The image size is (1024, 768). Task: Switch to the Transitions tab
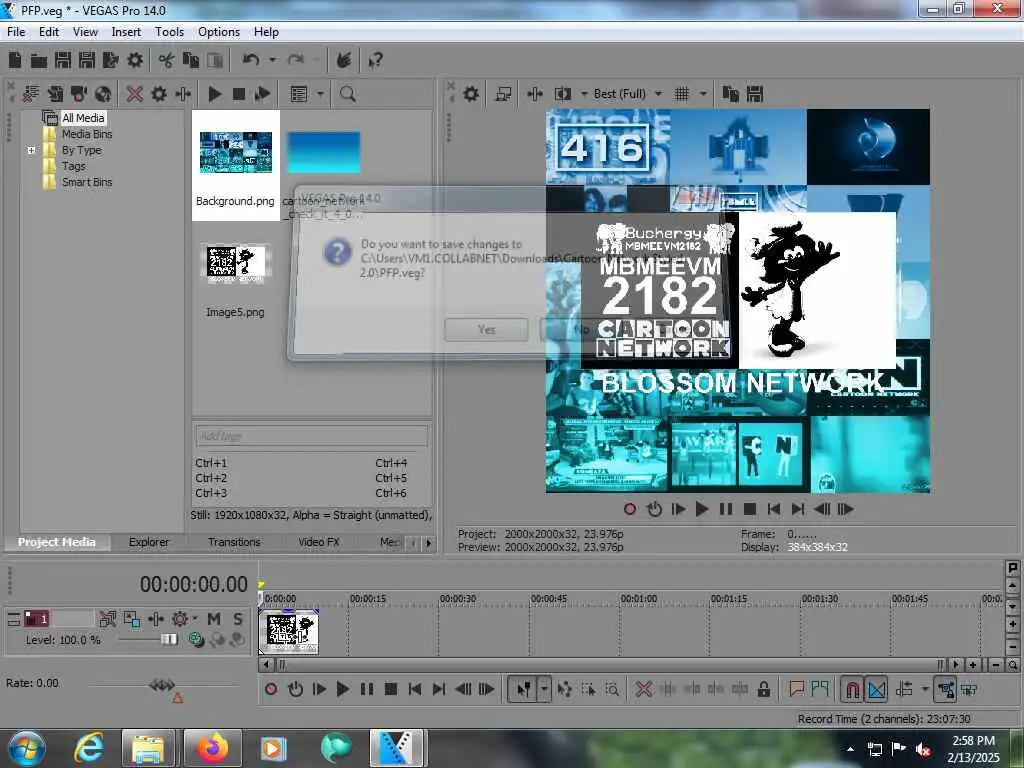[x=234, y=542]
